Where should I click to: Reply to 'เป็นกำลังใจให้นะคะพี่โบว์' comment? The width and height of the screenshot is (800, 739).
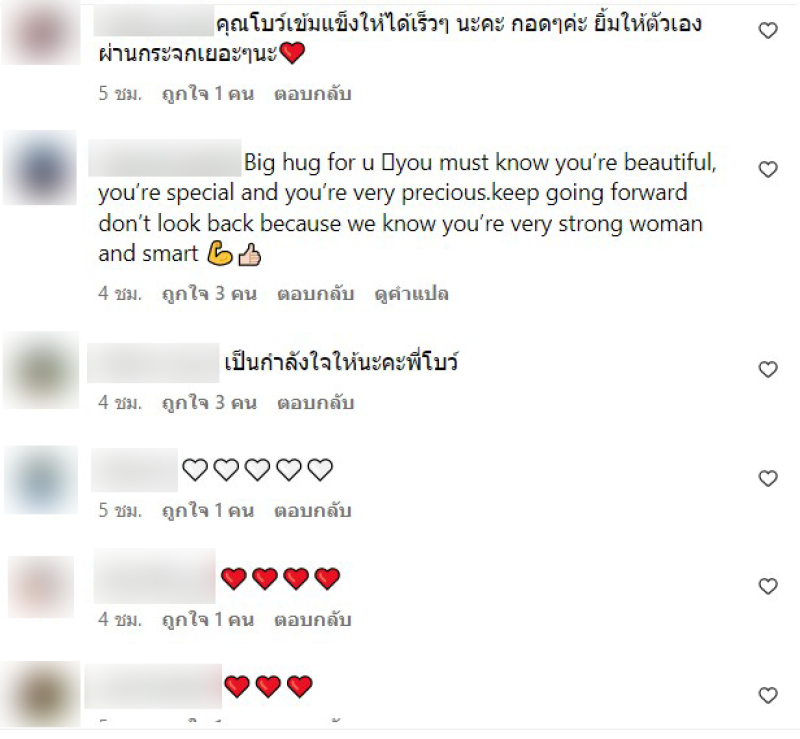315,403
